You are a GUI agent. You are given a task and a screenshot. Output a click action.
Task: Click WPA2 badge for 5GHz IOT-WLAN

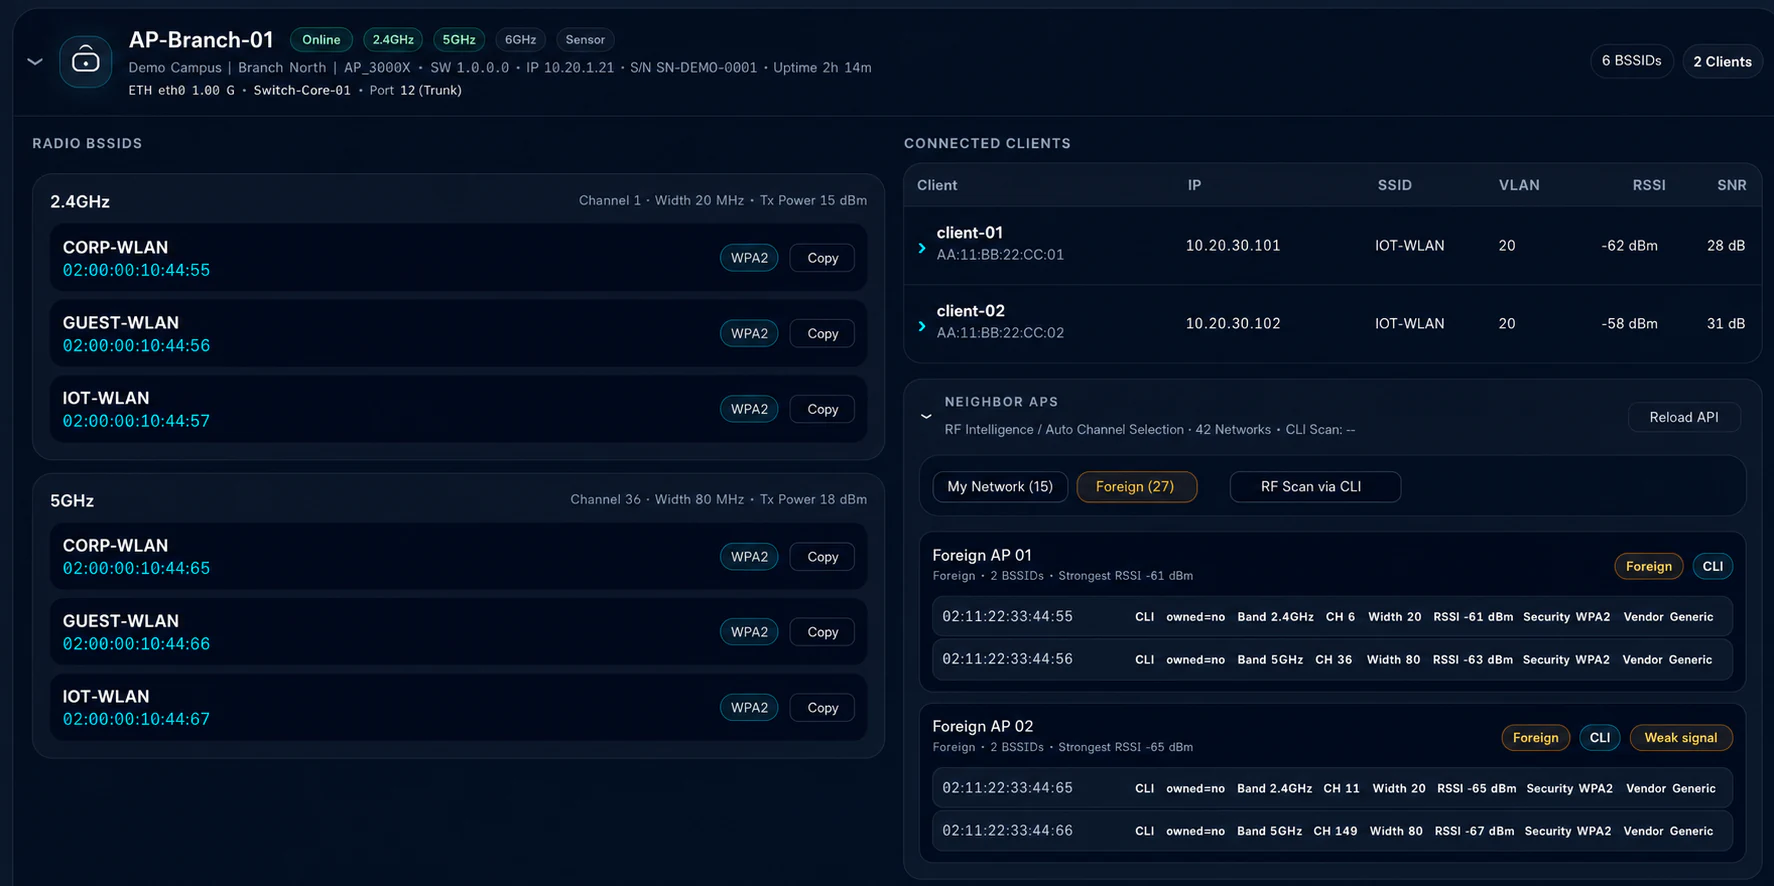coord(749,708)
